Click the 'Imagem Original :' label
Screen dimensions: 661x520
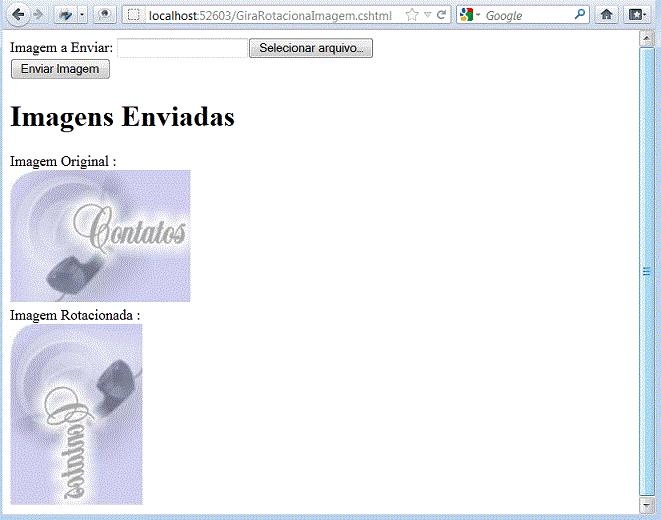coord(63,161)
